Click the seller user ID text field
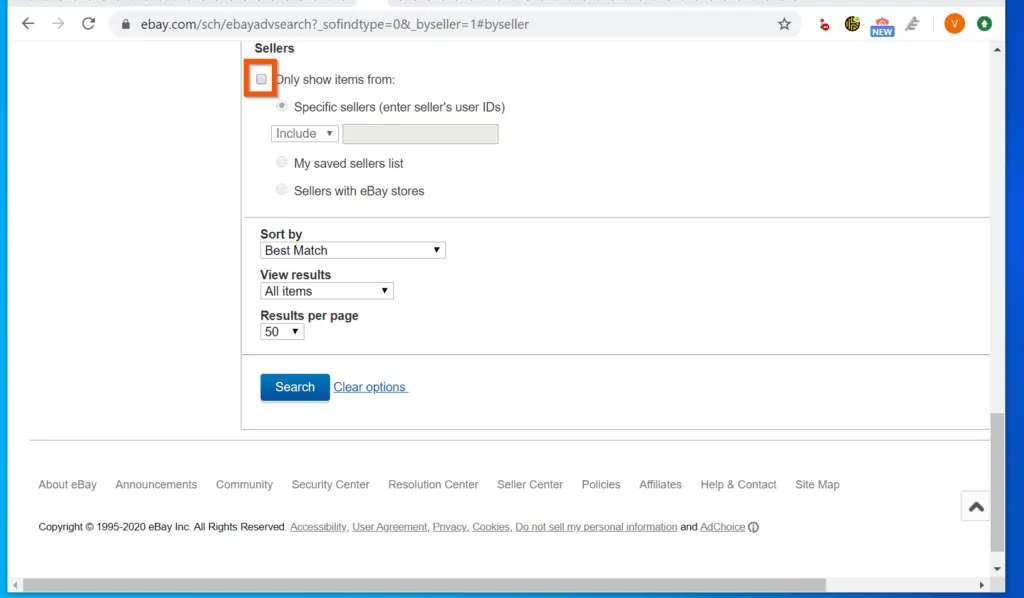The image size is (1024, 598). click(421, 133)
